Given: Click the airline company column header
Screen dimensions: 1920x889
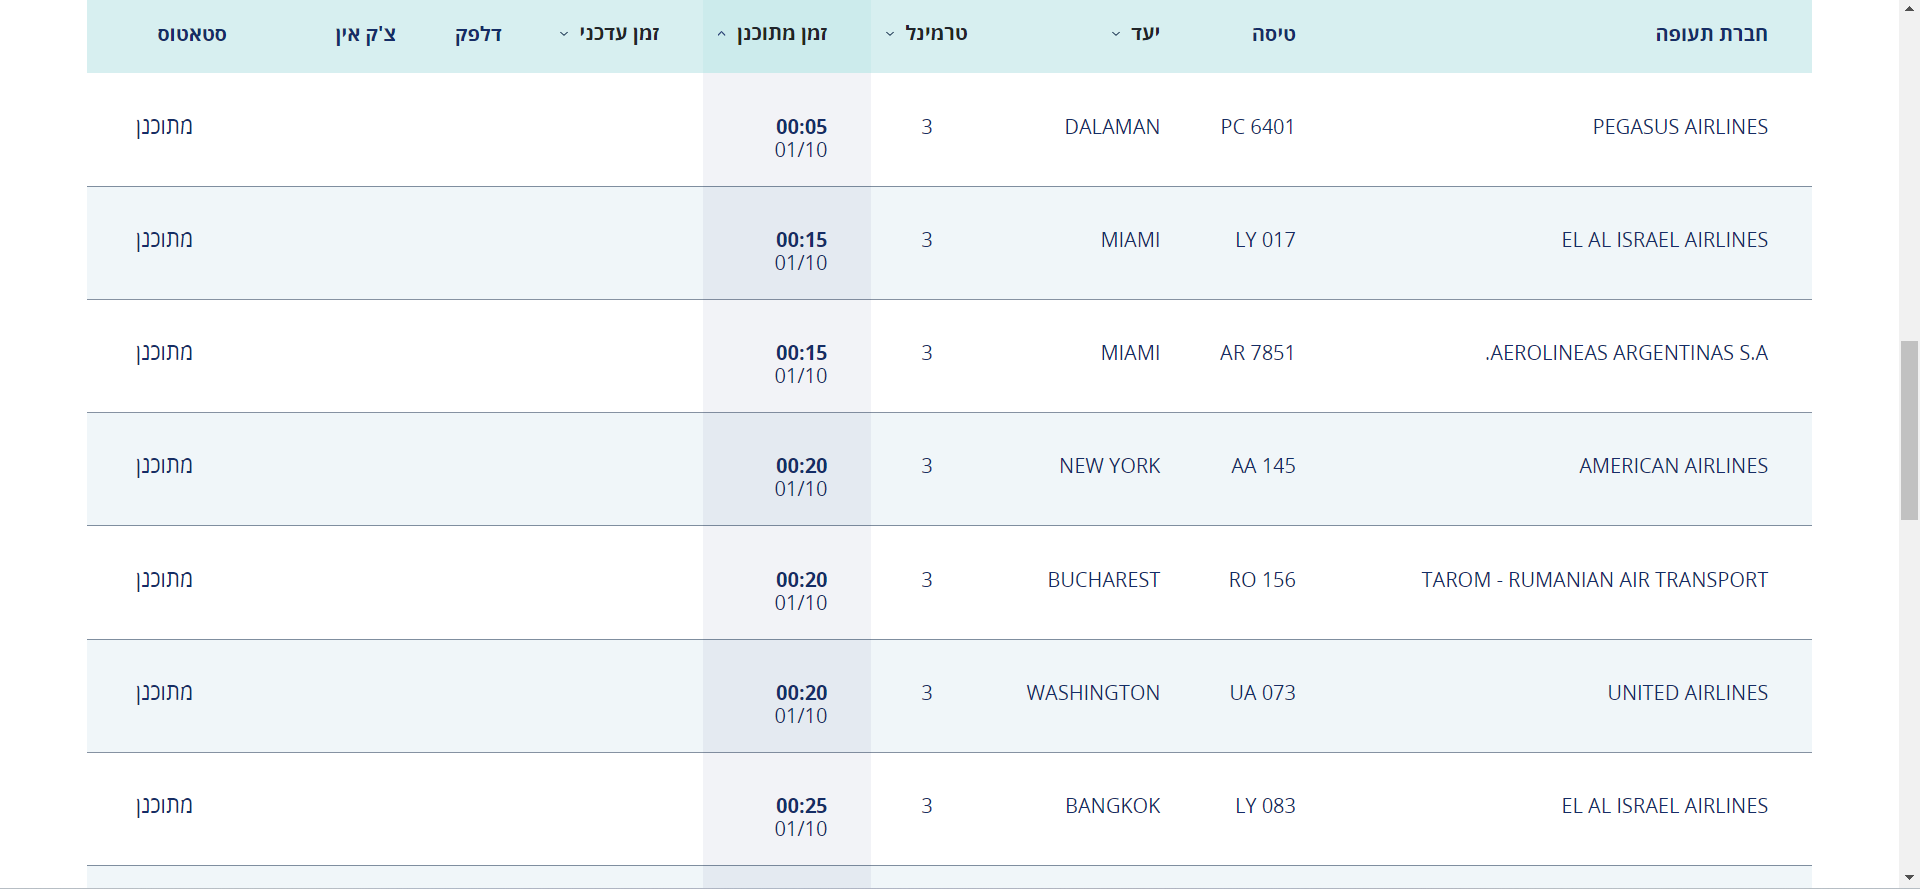Looking at the screenshot, I should [x=1710, y=34].
